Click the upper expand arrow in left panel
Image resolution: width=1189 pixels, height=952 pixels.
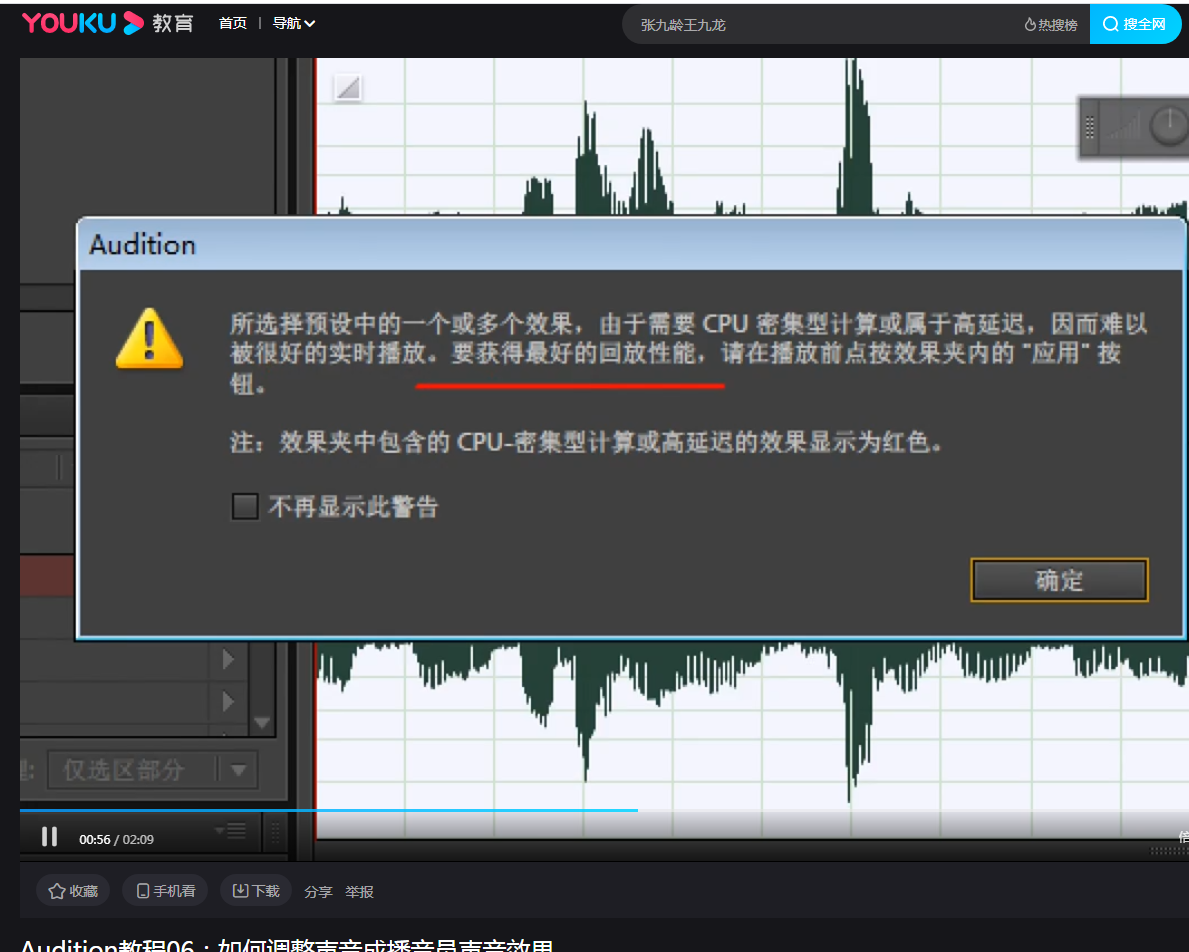tap(227, 659)
